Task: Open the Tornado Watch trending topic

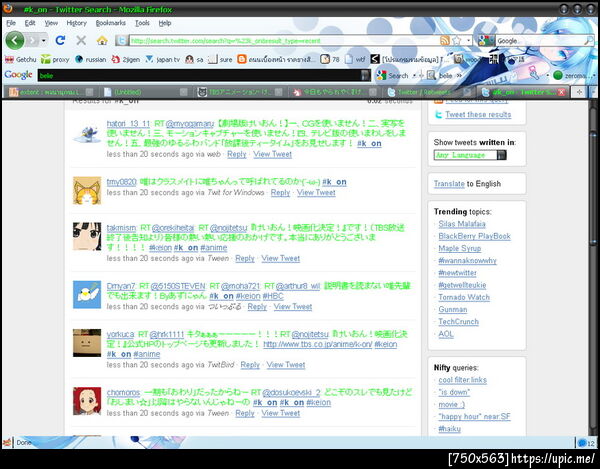Action: [464, 297]
